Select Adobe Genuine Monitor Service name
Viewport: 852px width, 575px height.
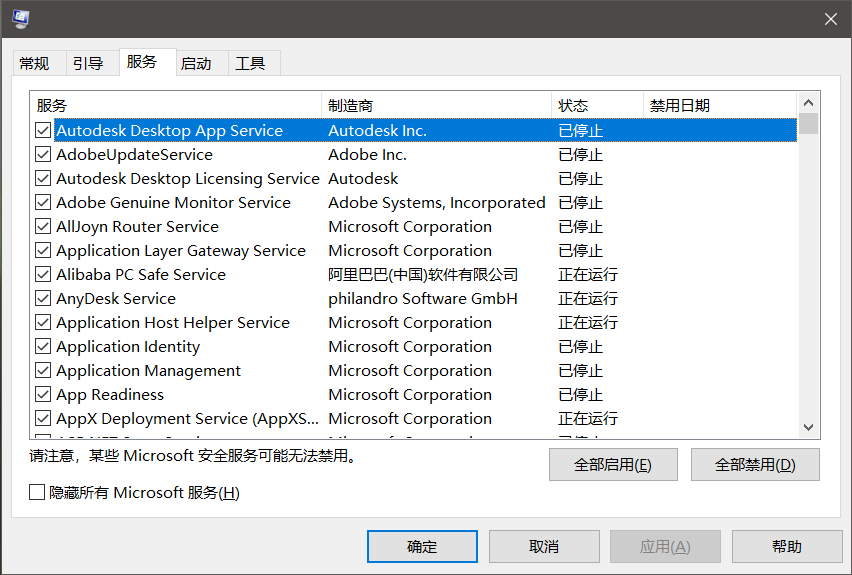coord(173,202)
